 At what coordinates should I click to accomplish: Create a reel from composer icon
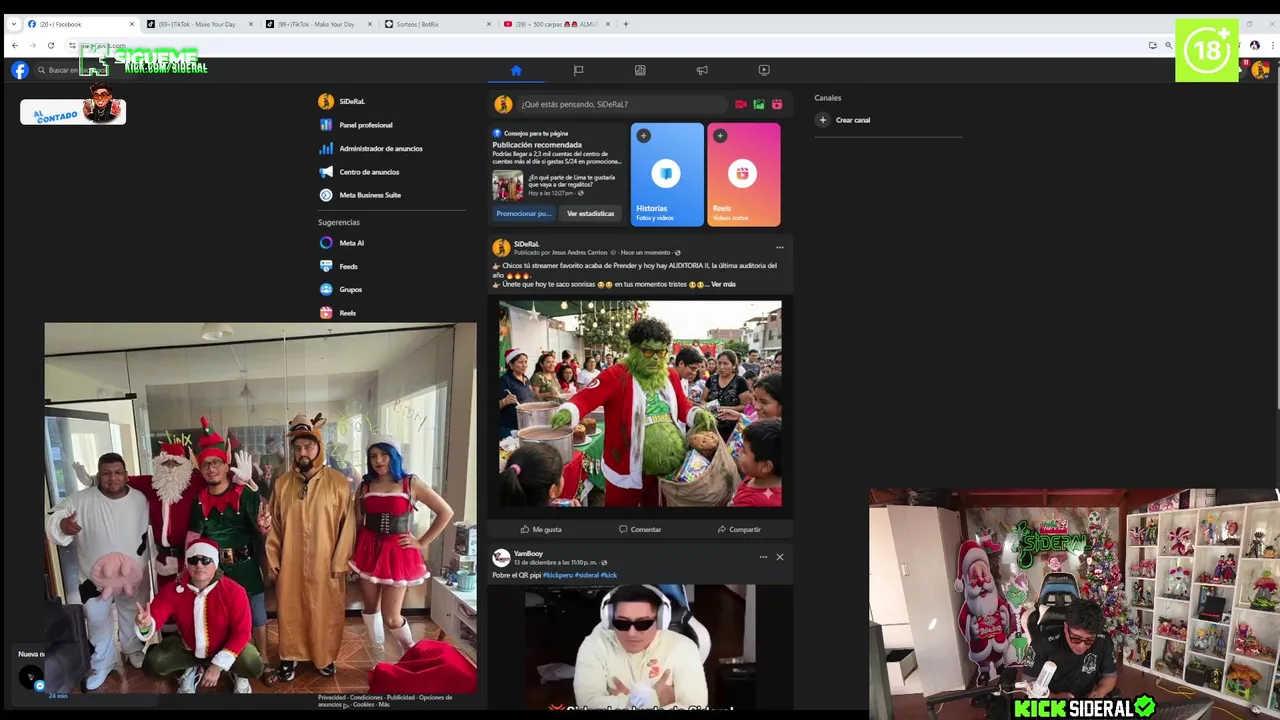777,104
